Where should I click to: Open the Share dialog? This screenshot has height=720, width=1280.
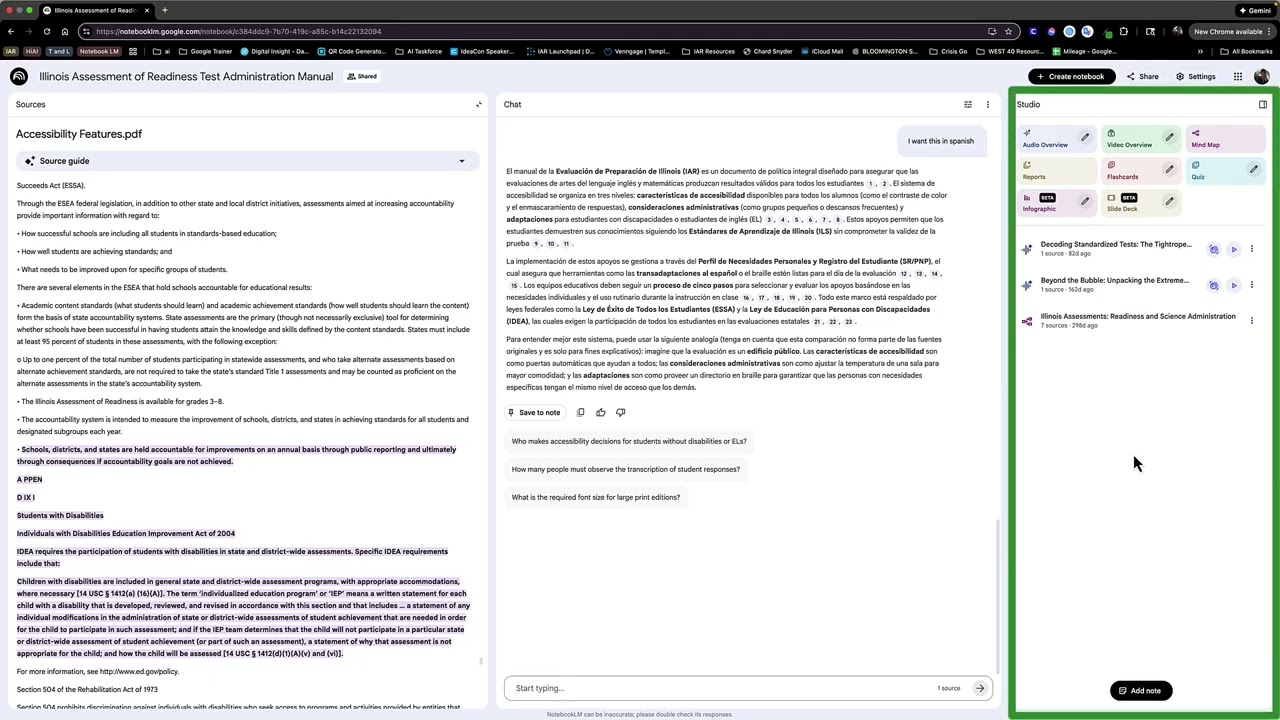point(1142,77)
